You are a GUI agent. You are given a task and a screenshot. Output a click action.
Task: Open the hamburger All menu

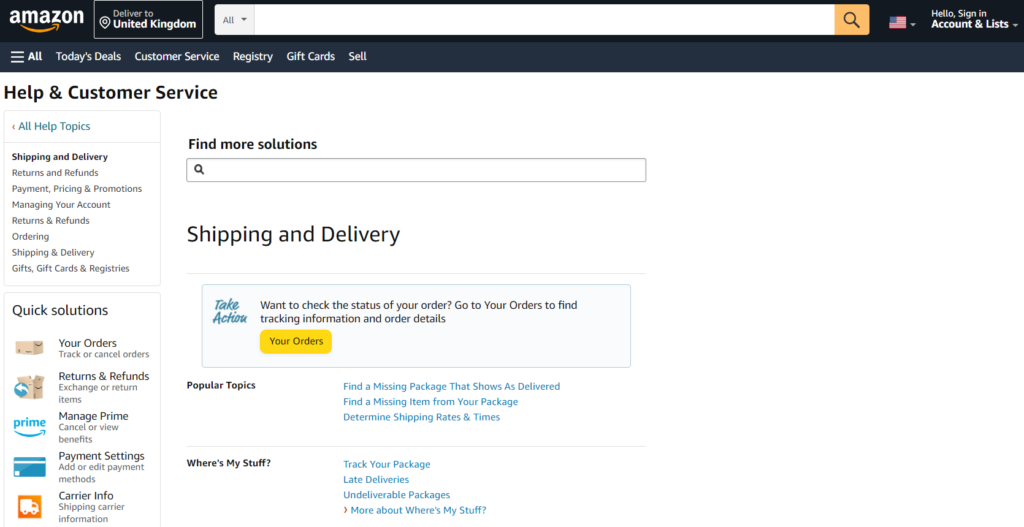(27, 57)
